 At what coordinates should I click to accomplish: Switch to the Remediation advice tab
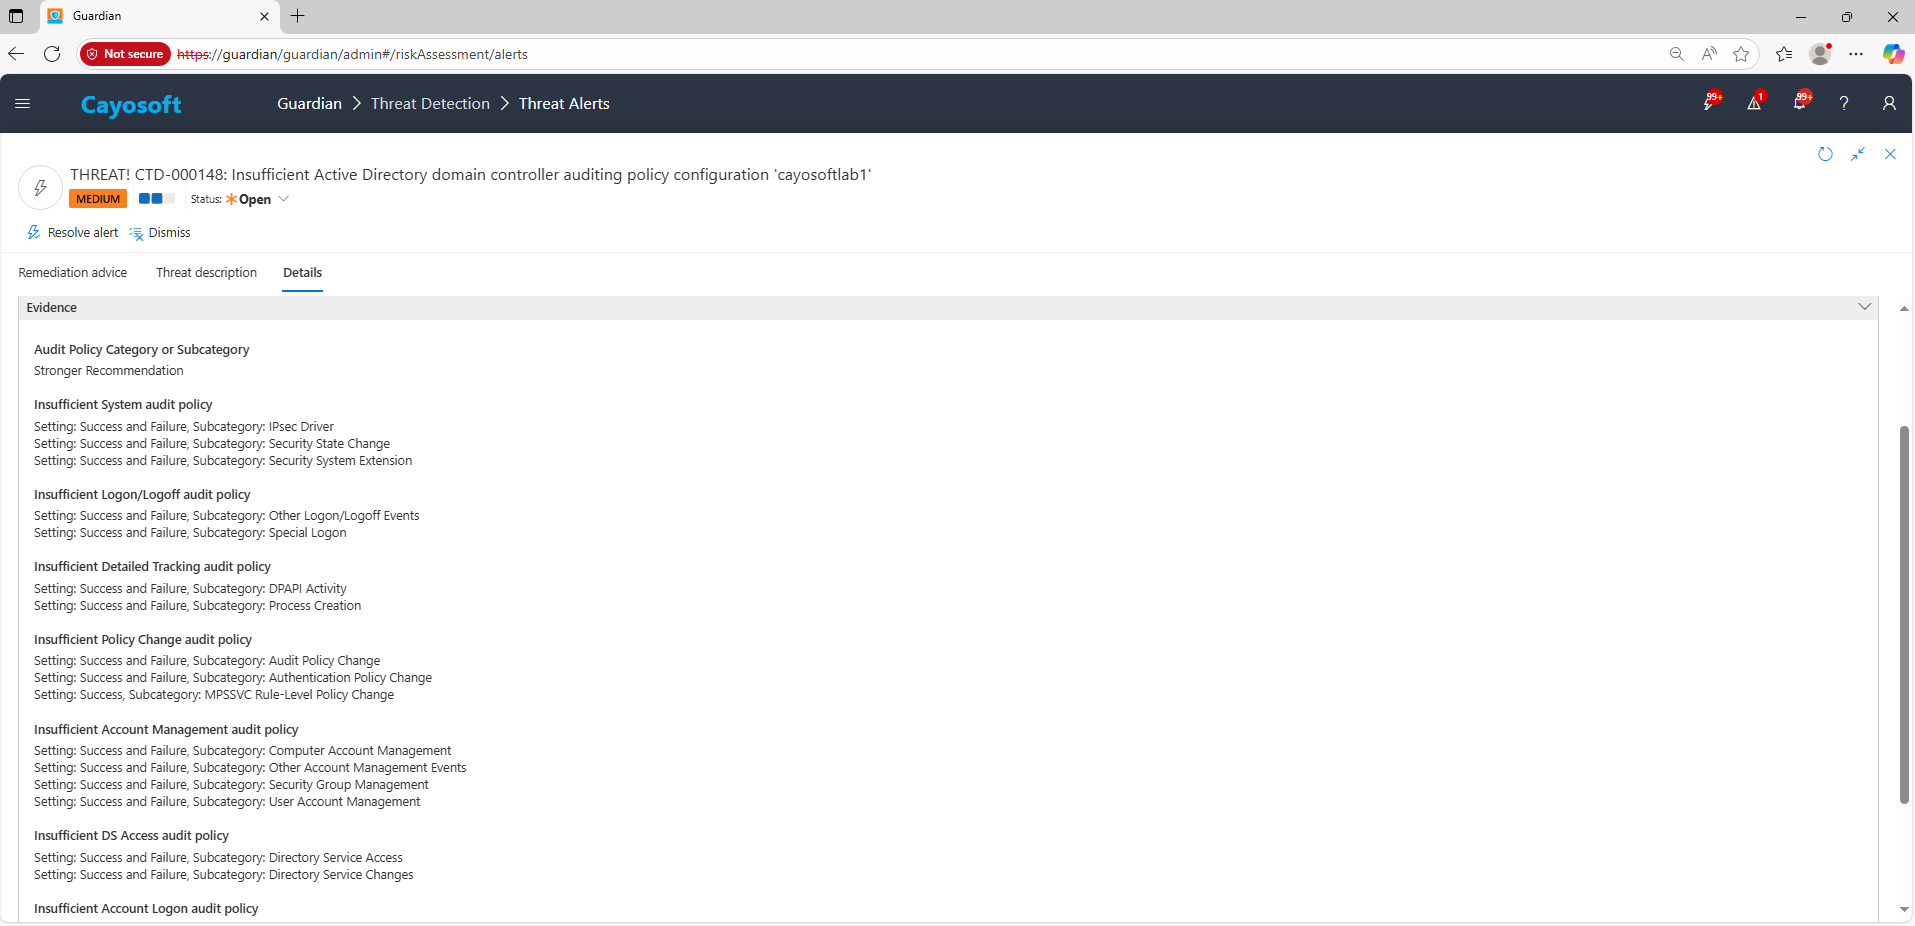[73, 273]
